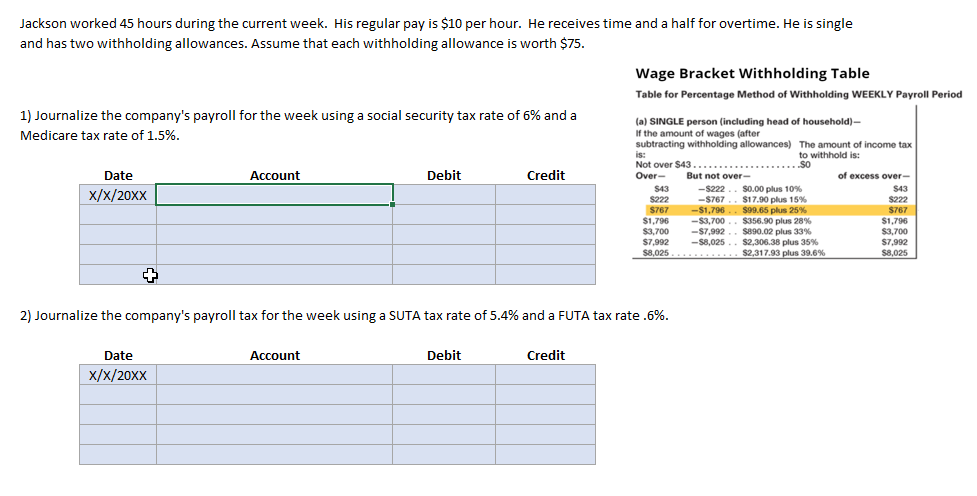Select first-row Account cell in question 2 table
Screen dimensions: 977x496
point(274,374)
